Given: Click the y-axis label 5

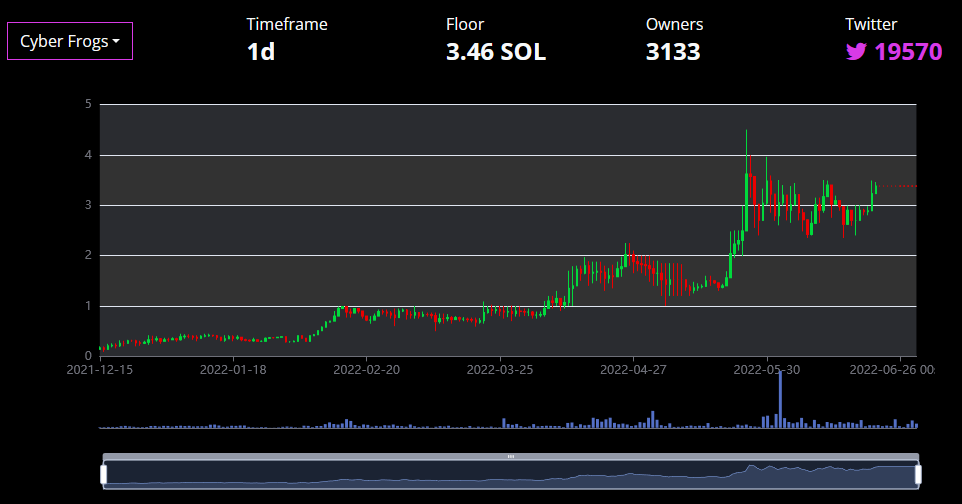Looking at the screenshot, I should (88, 104).
